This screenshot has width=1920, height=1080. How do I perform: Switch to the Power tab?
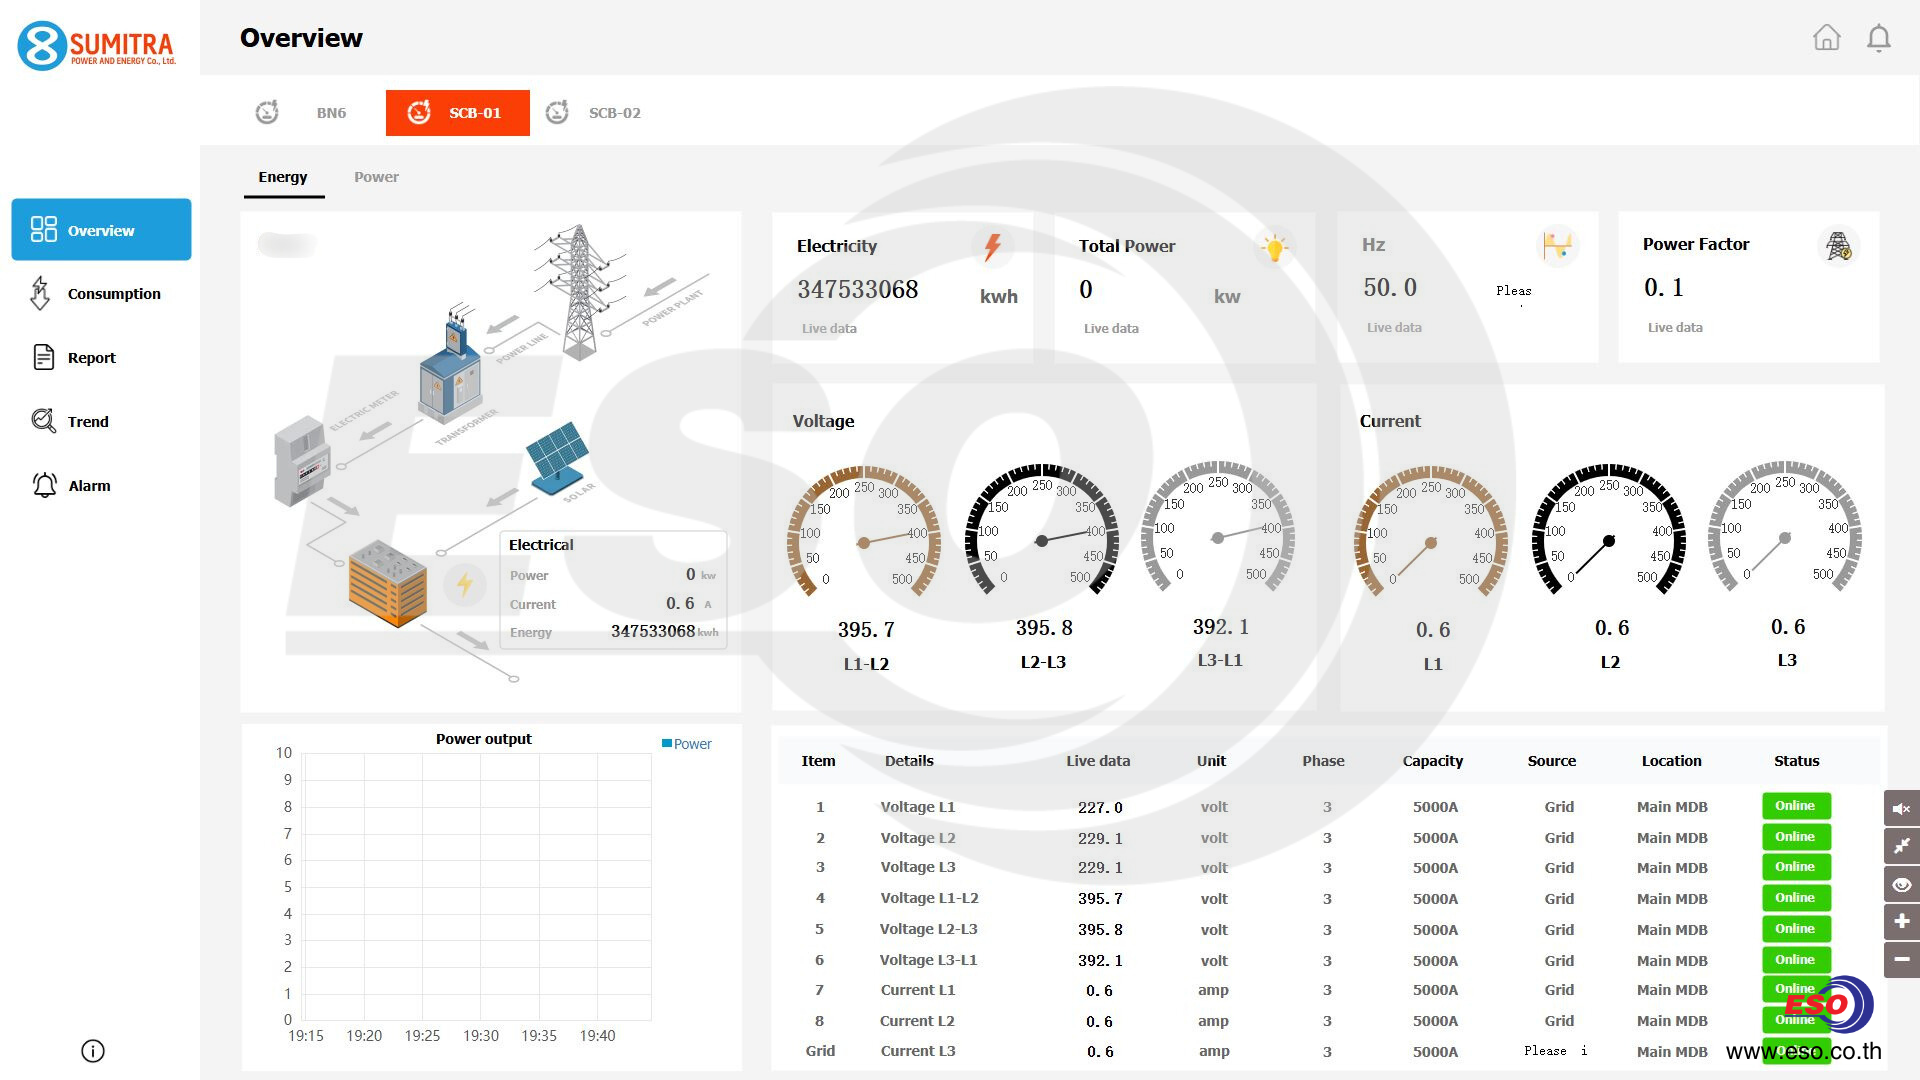[x=376, y=177]
